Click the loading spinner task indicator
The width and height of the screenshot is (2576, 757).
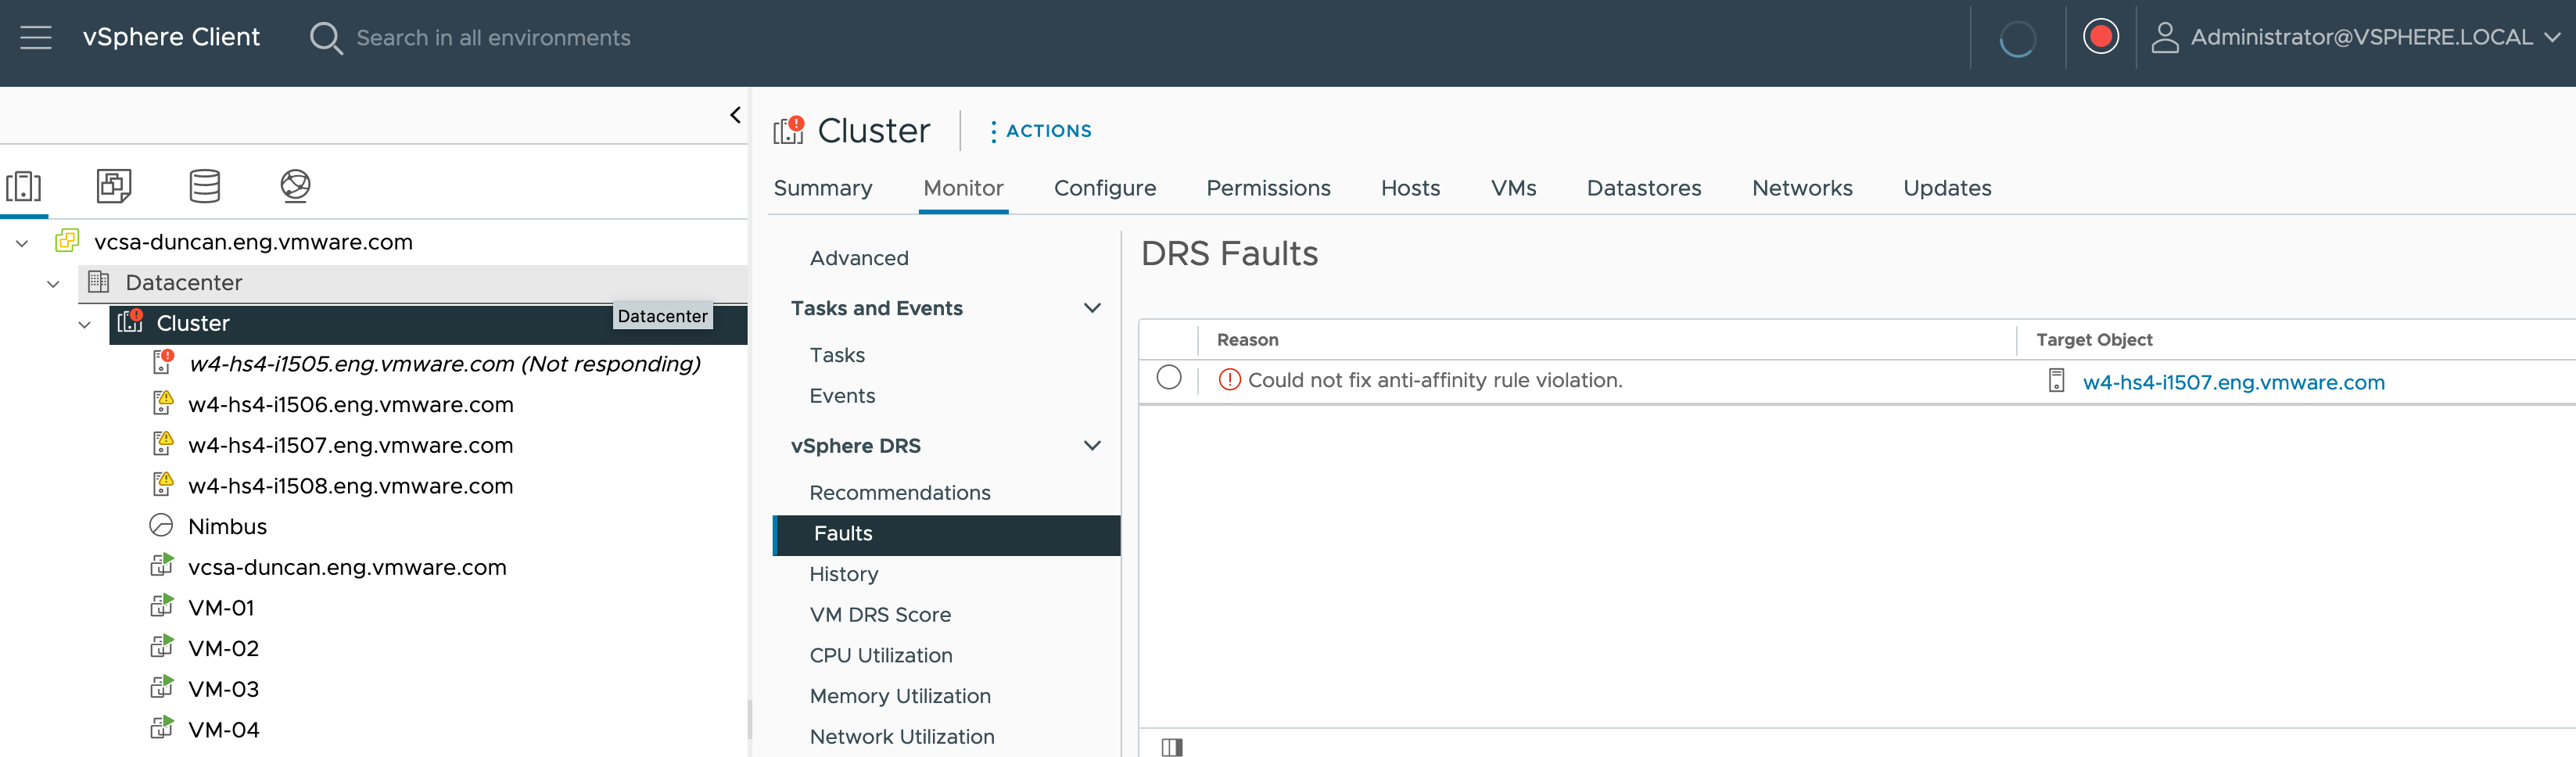point(2017,38)
